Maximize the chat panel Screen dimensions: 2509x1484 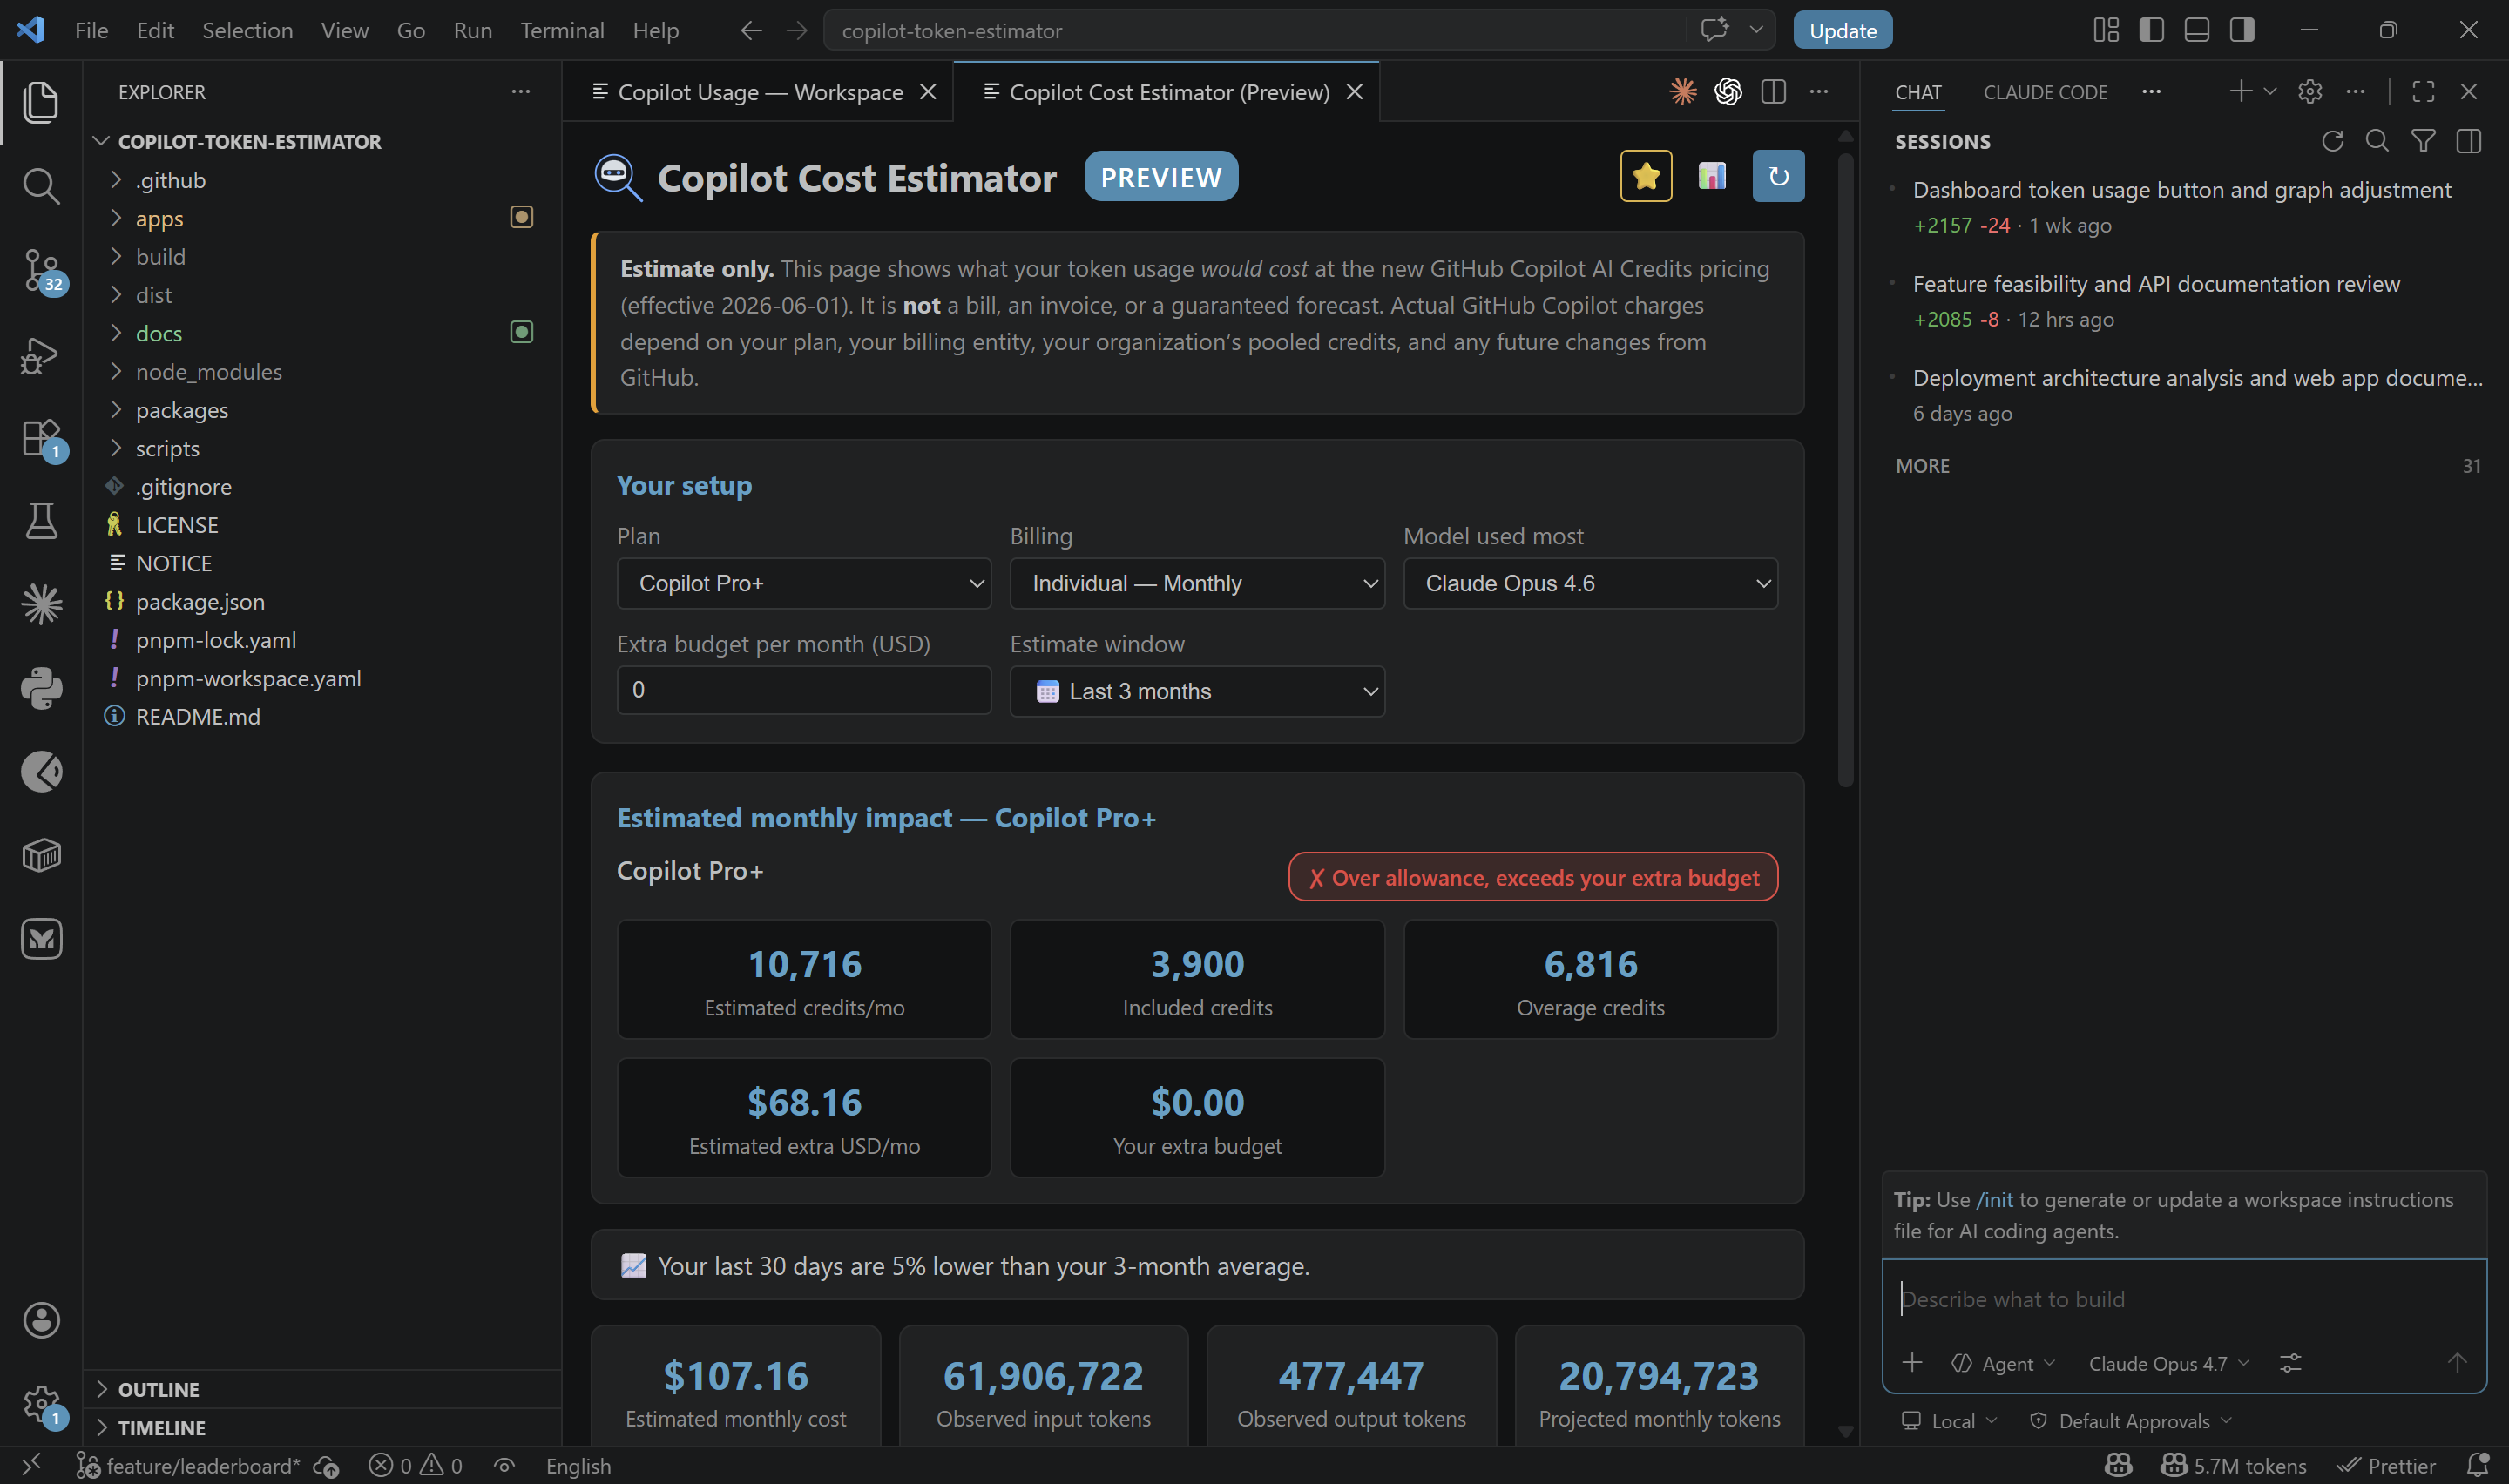(2423, 91)
